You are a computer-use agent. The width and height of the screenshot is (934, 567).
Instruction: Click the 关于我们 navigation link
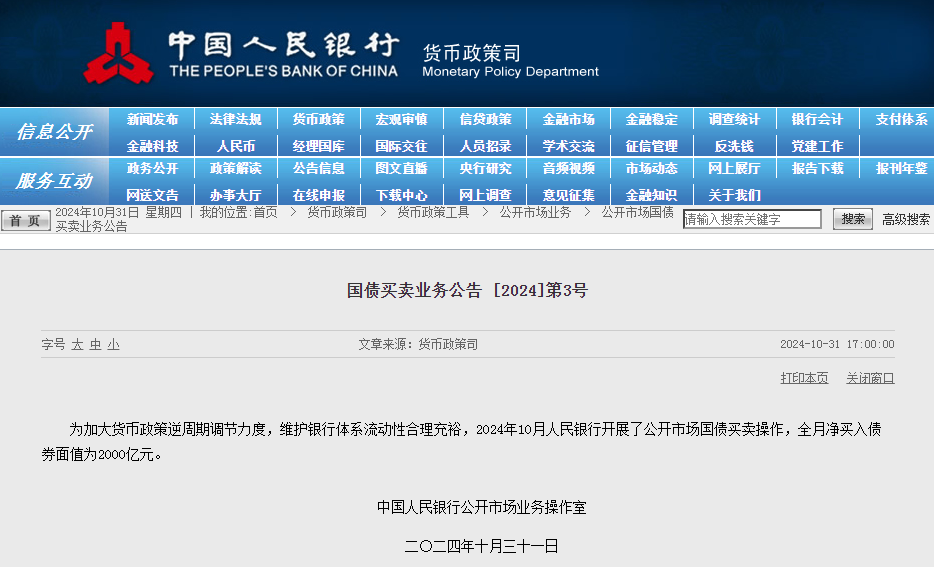click(734, 195)
